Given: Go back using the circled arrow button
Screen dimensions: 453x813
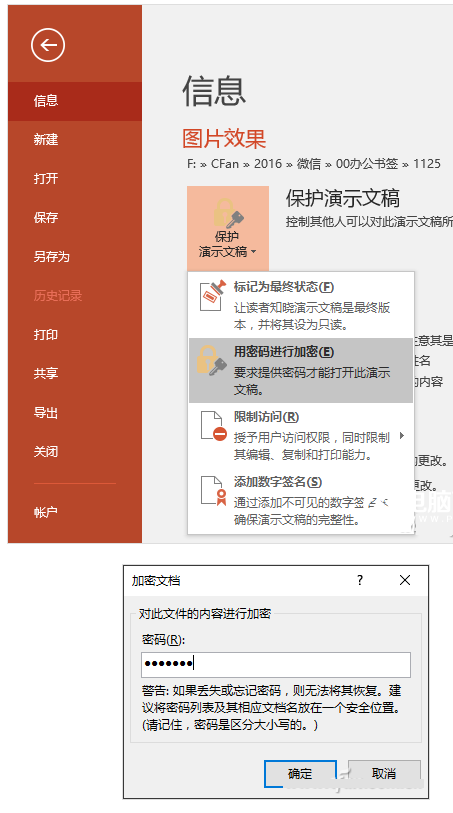Looking at the screenshot, I should [x=48, y=45].
